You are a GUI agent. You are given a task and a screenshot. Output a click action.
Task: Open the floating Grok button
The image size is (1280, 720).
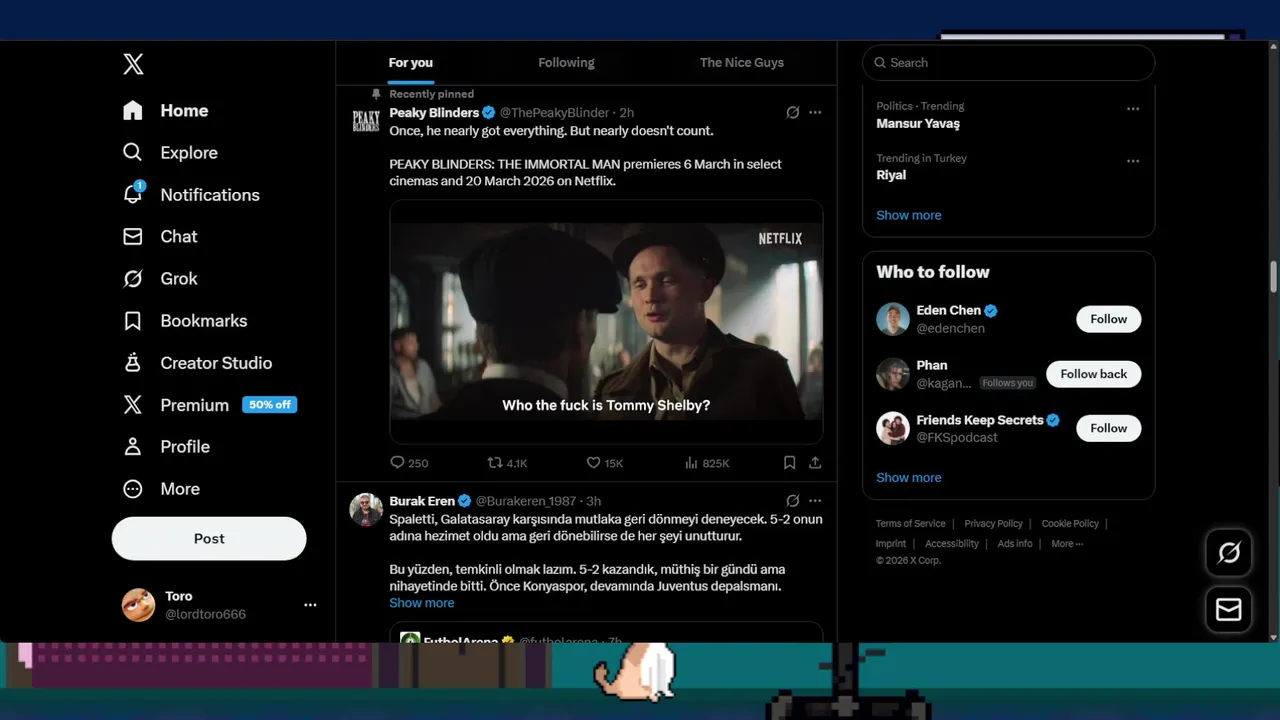click(1229, 552)
